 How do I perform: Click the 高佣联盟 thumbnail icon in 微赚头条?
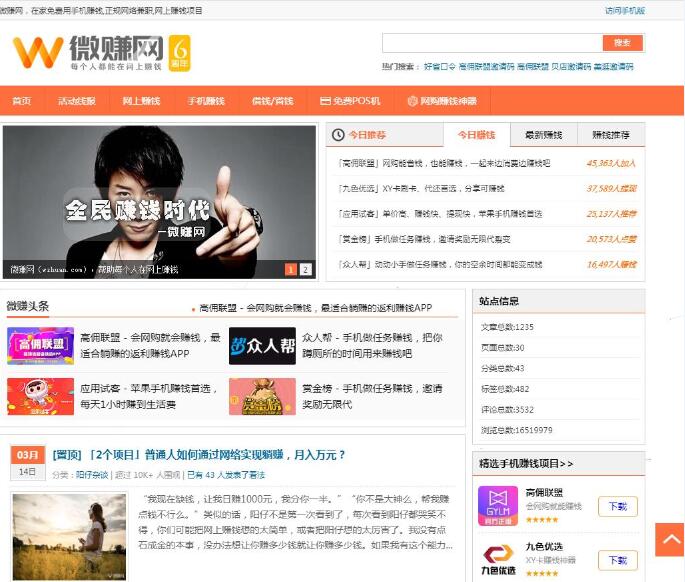[x=40, y=346]
